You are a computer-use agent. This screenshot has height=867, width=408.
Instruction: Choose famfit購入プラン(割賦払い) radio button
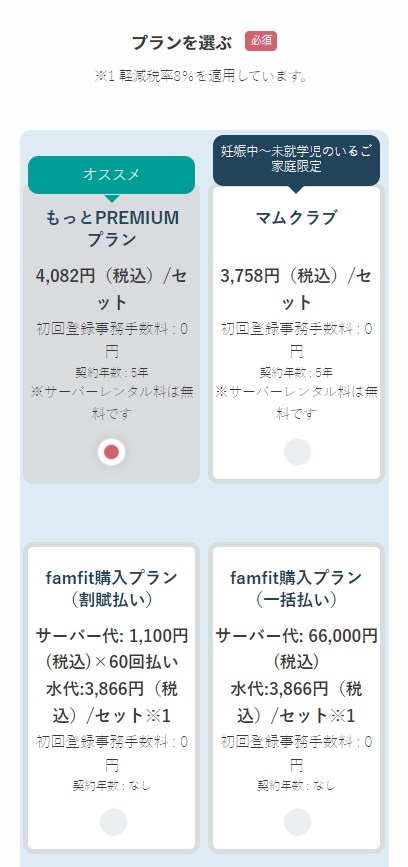click(113, 822)
